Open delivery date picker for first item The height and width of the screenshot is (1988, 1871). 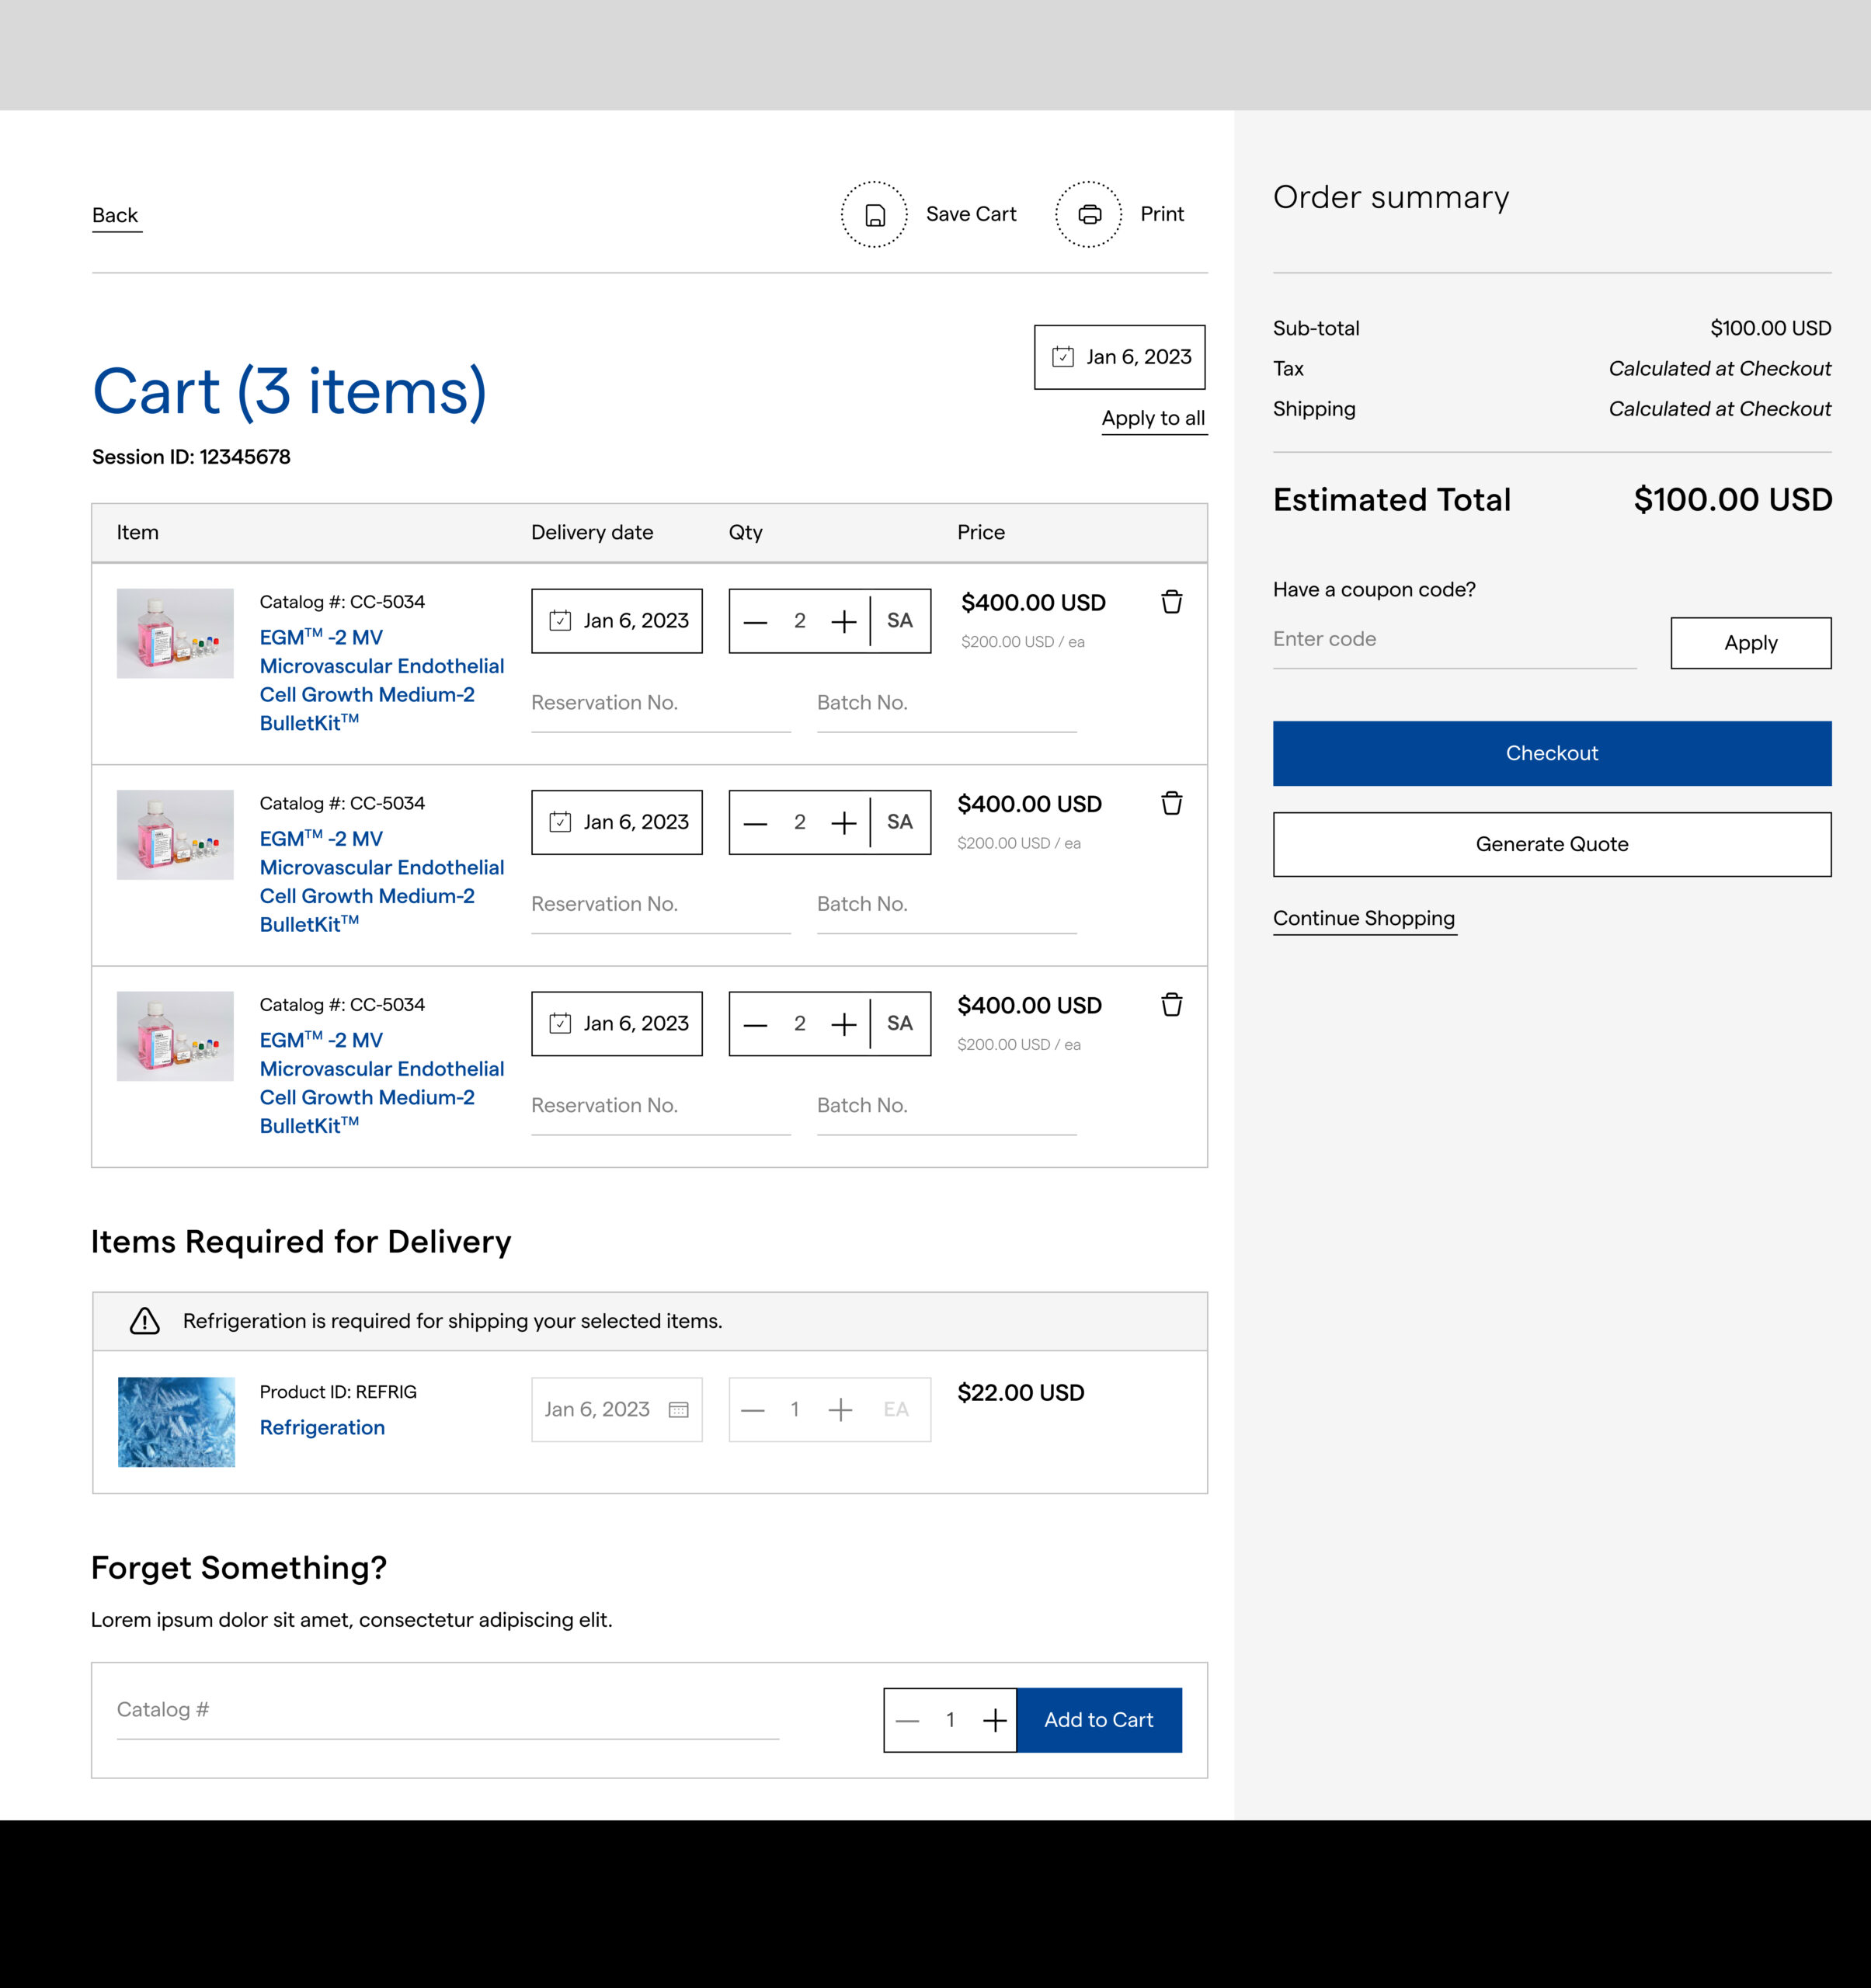pos(617,621)
